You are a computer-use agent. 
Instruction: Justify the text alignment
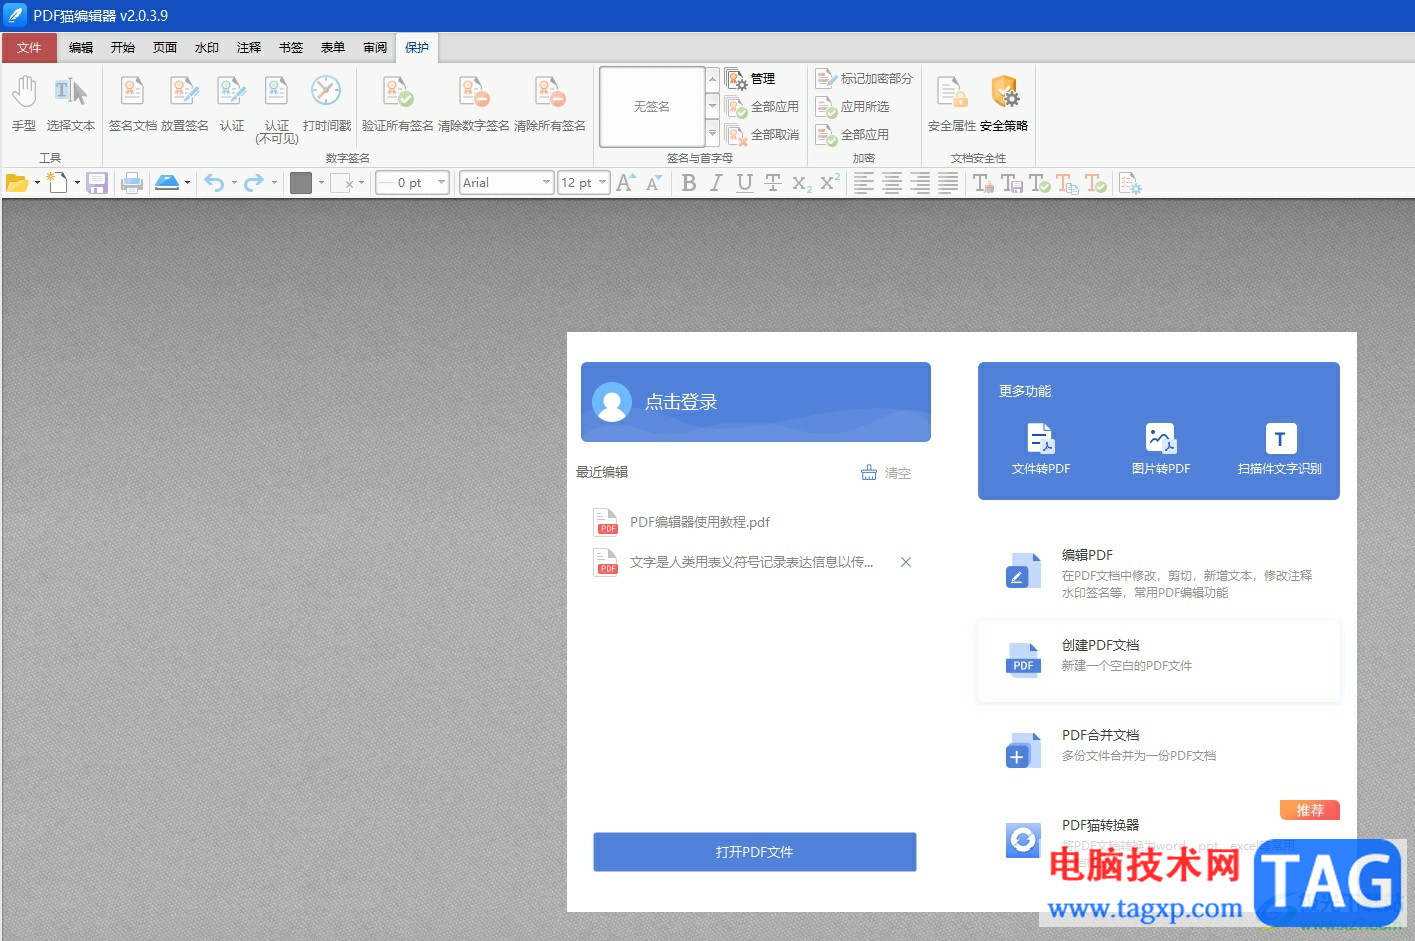pyautogui.click(x=948, y=183)
